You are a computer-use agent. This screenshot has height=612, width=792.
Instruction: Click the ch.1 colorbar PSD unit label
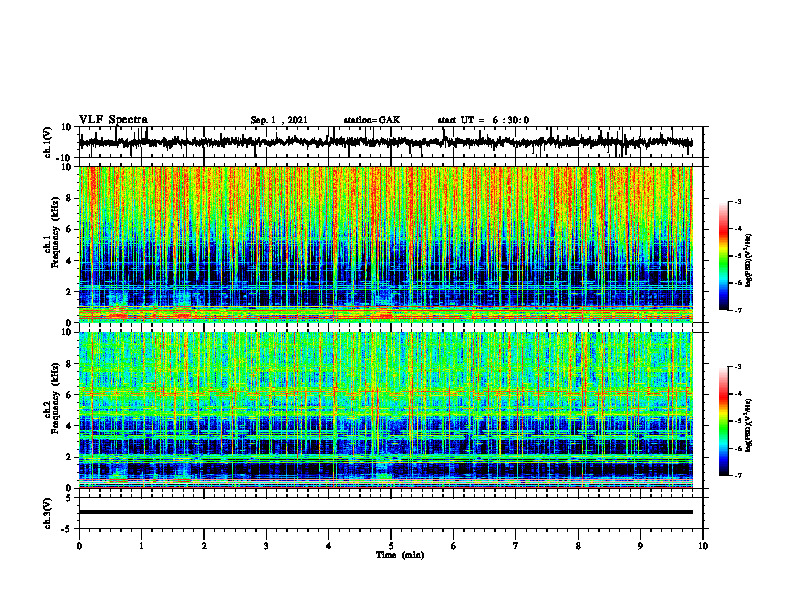[748, 261]
